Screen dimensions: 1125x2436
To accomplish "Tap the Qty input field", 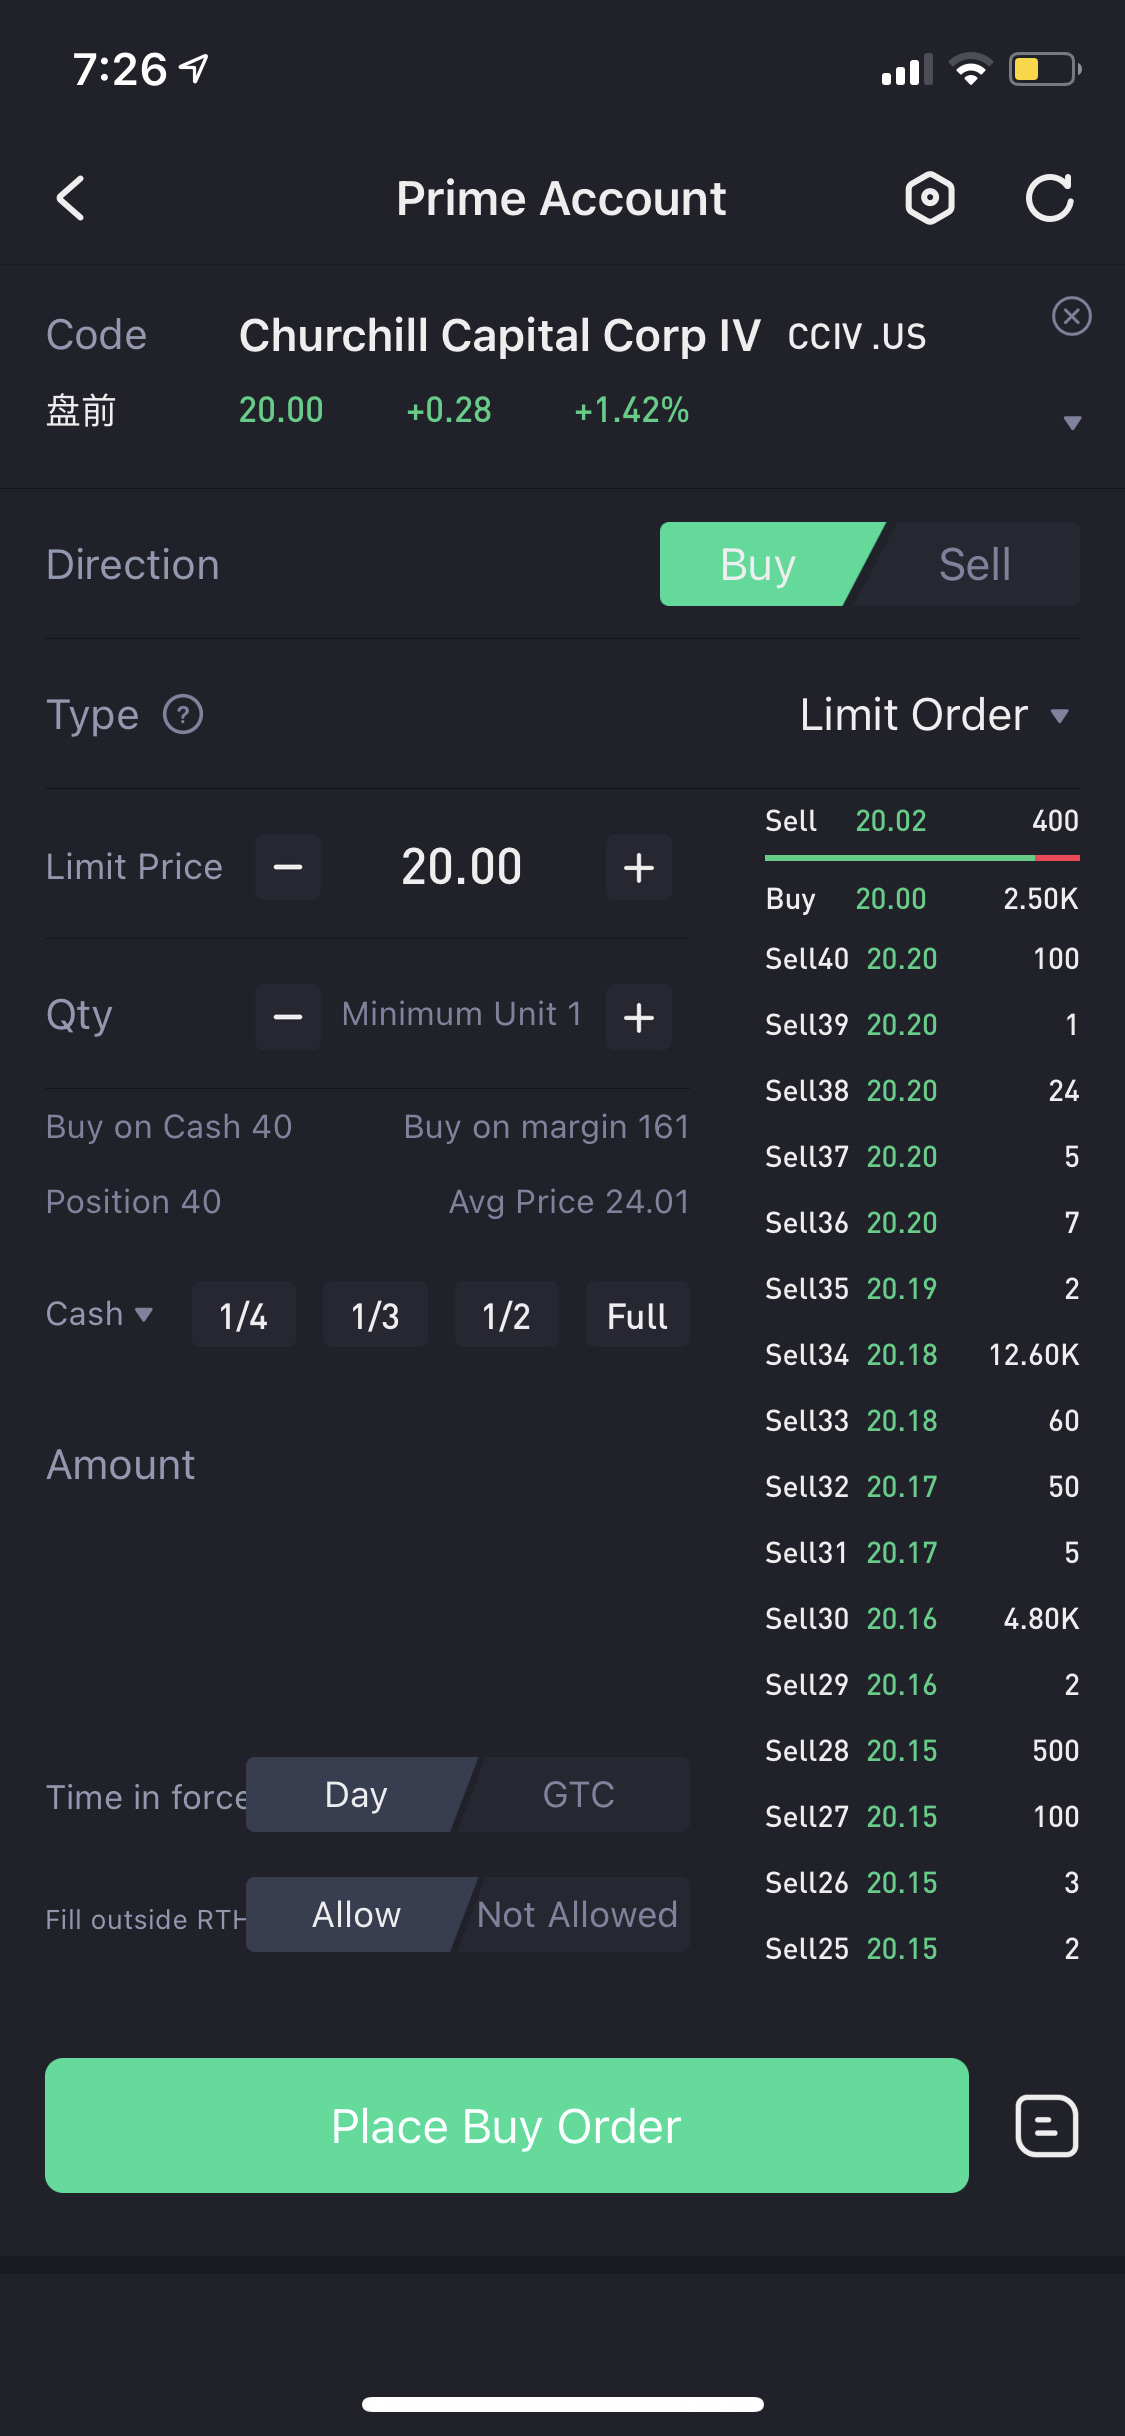I will 462,1015.
